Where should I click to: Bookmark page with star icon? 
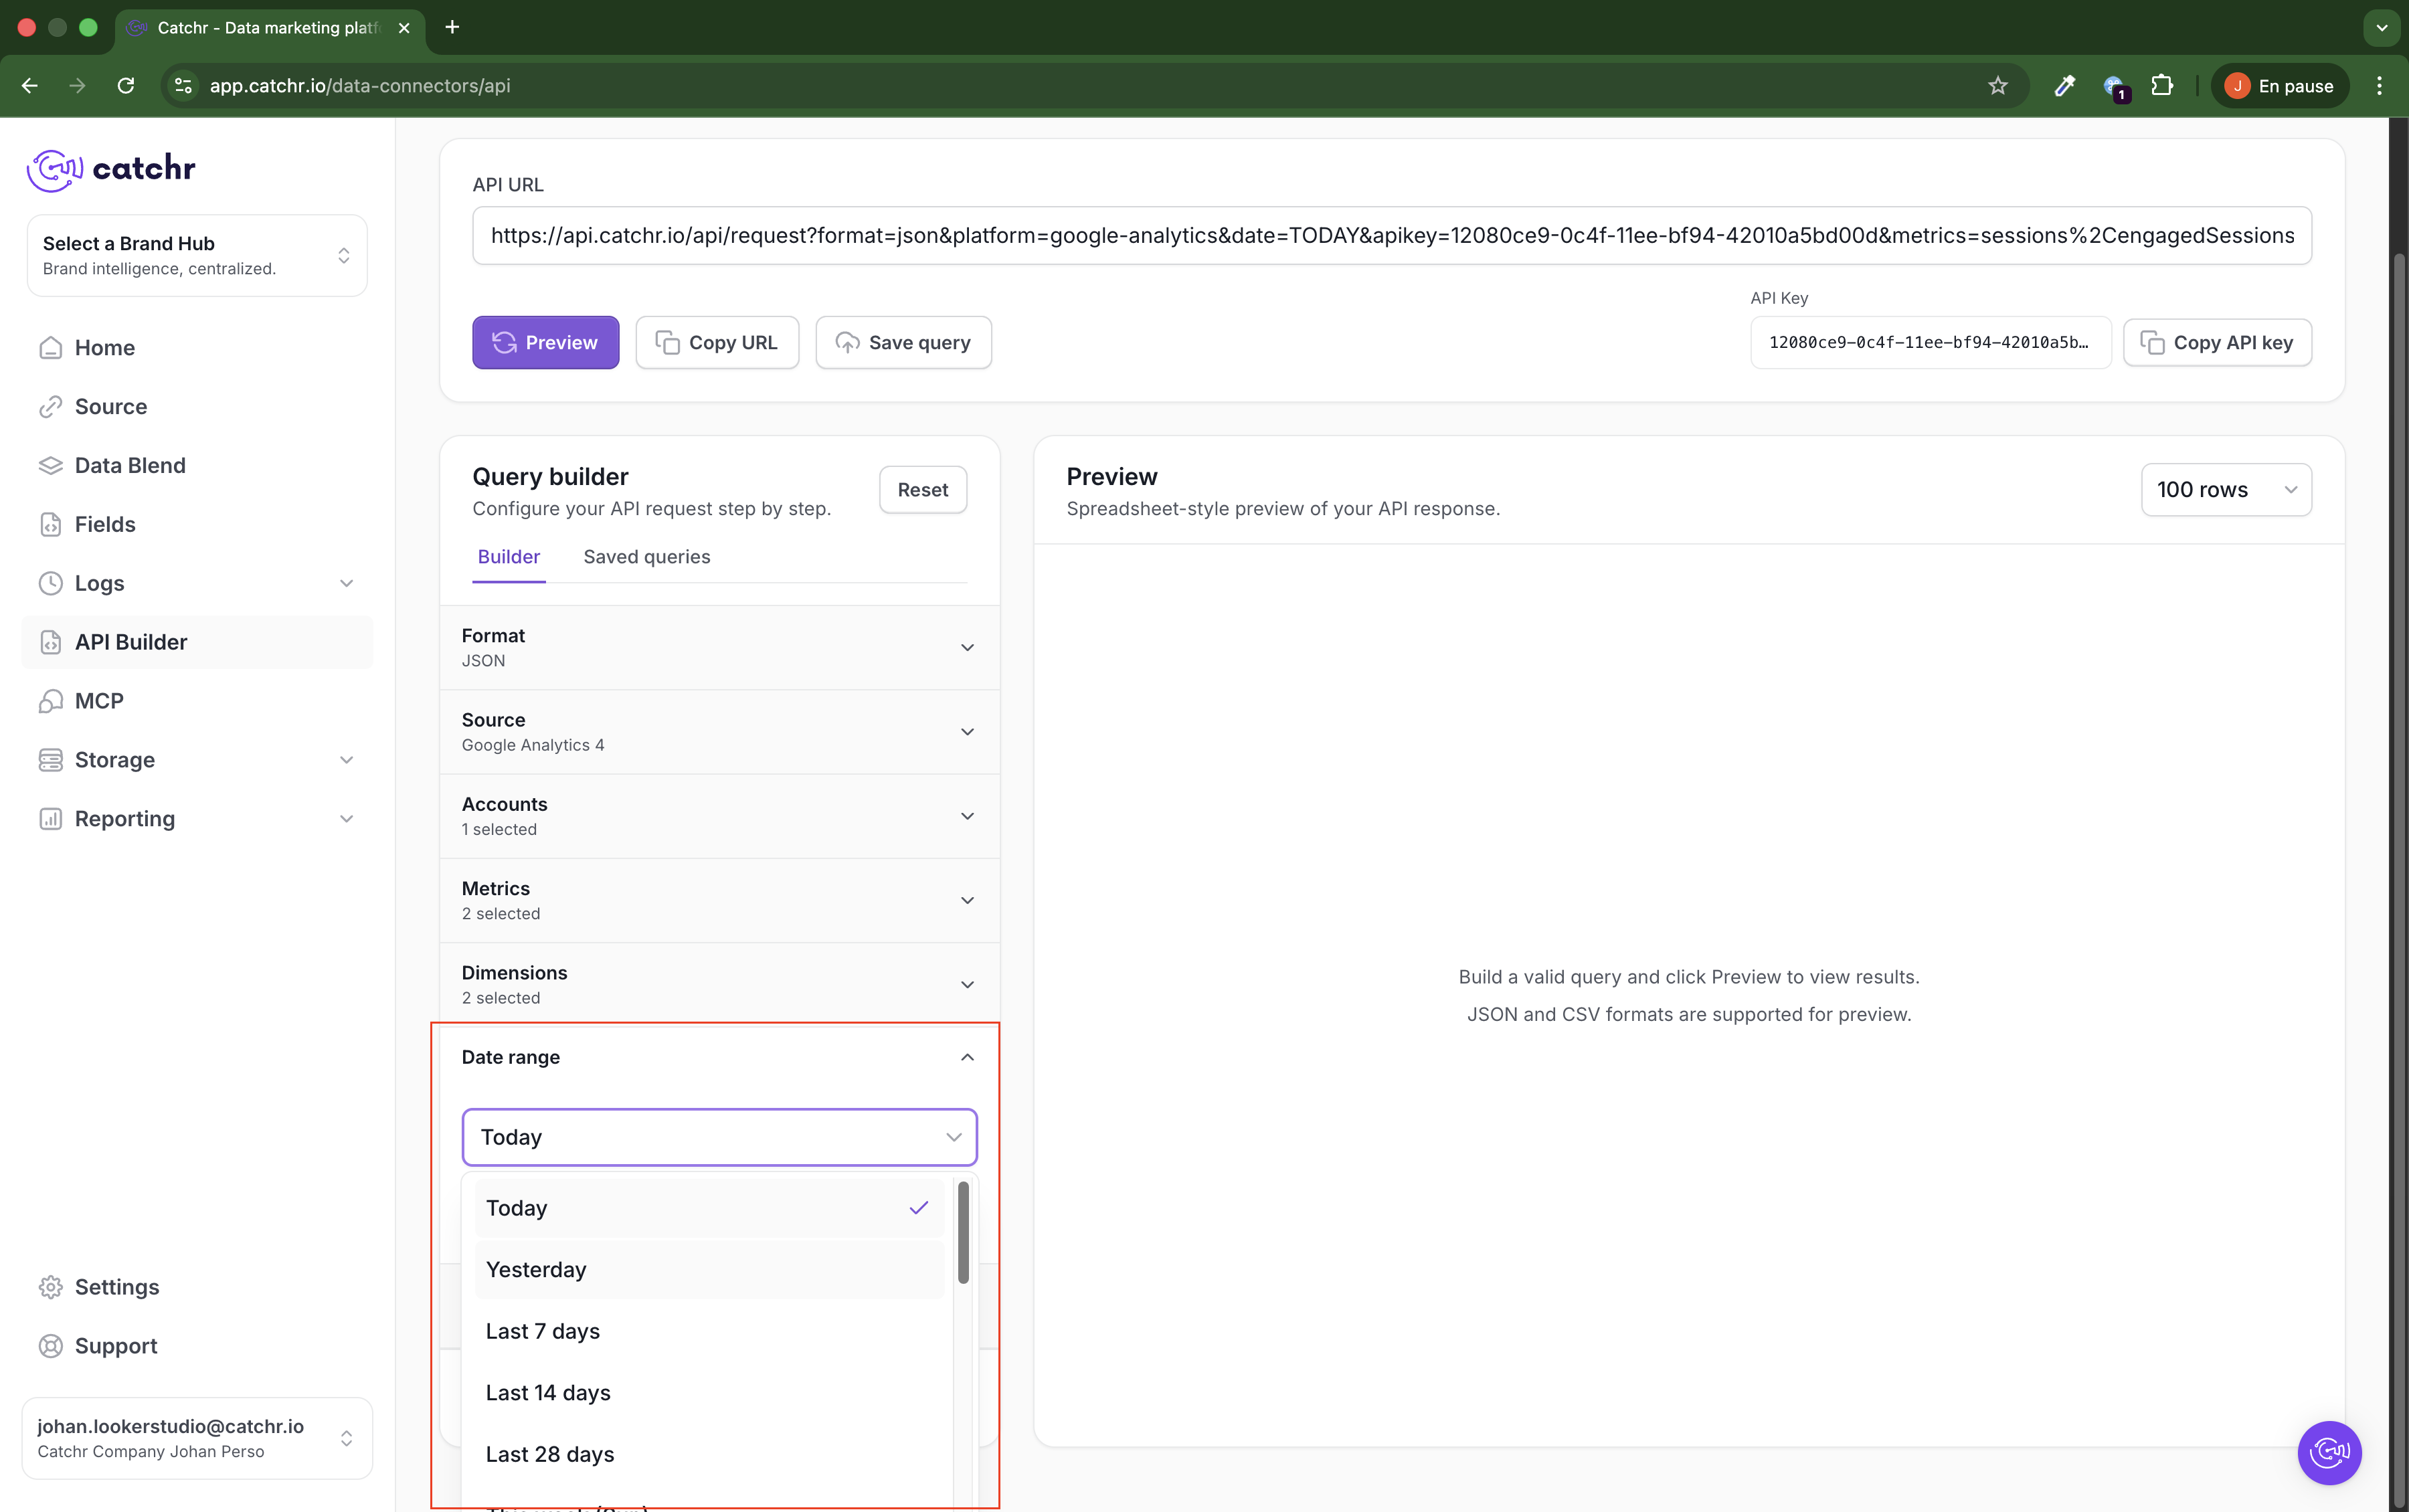pyautogui.click(x=1997, y=86)
